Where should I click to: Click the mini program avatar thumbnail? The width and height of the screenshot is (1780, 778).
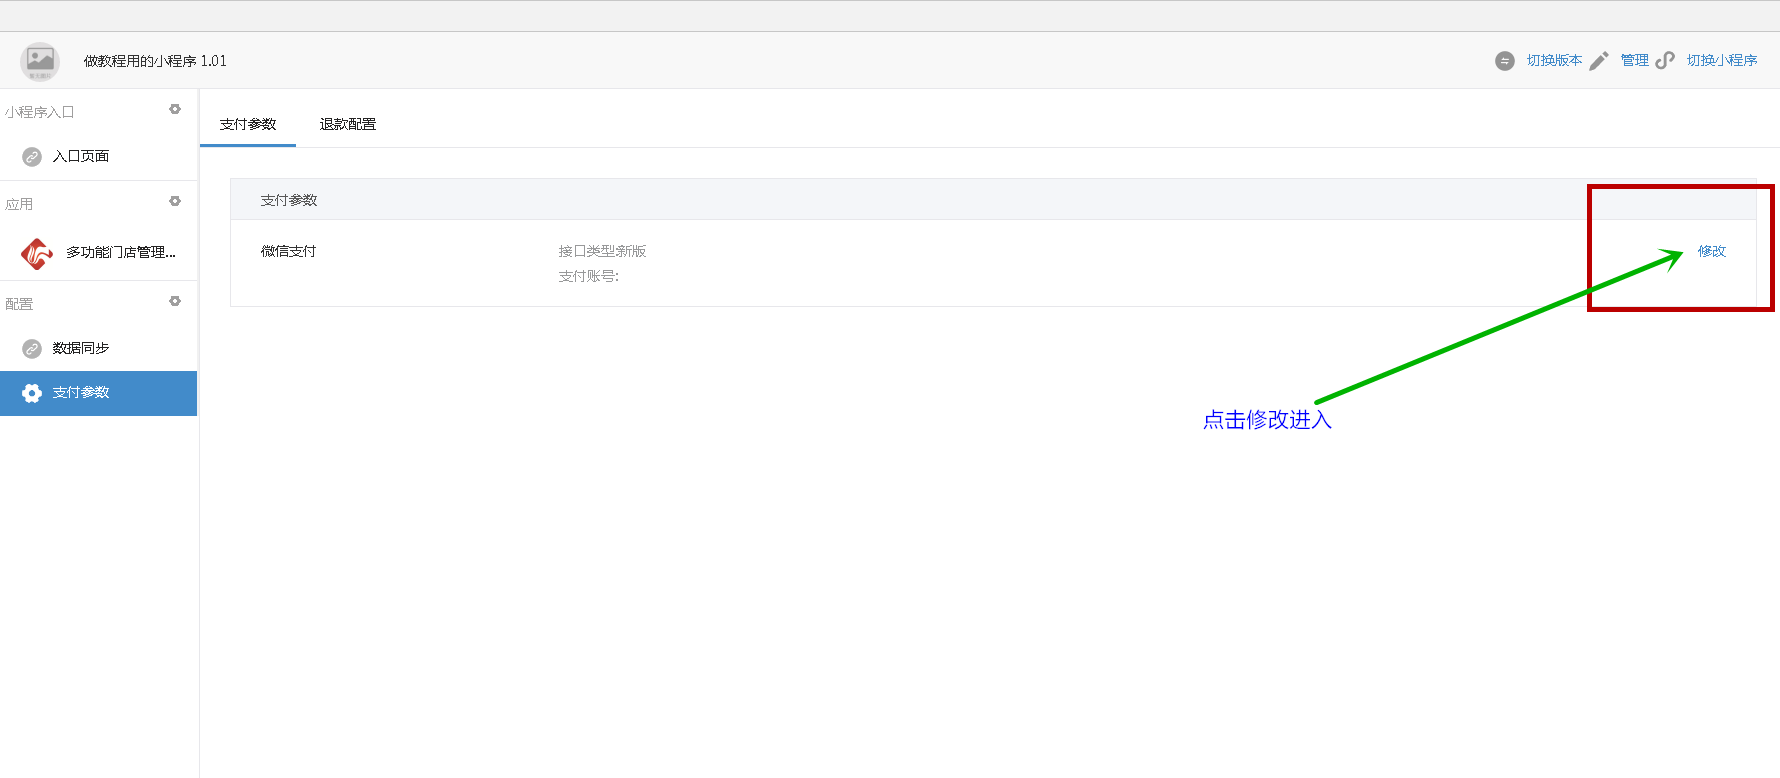point(40,61)
